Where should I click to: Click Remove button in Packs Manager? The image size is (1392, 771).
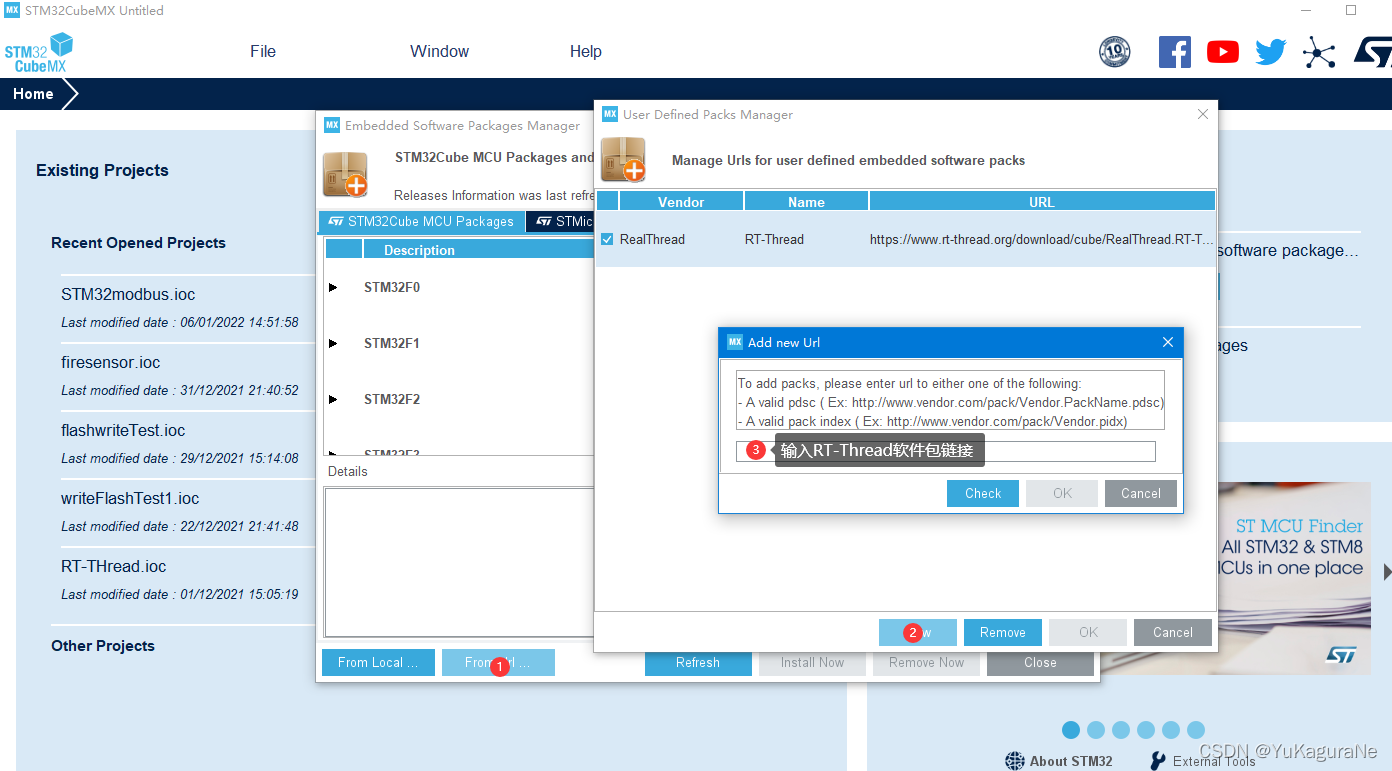click(x=1003, y=632)
